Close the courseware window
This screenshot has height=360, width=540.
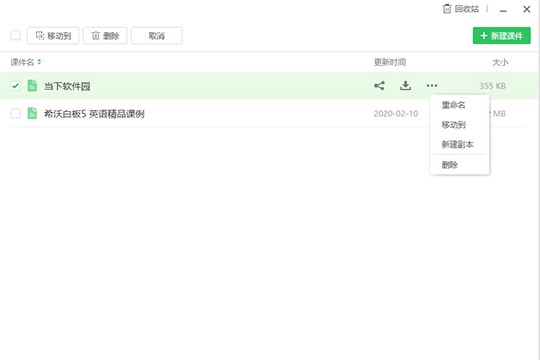pos(526,9)
